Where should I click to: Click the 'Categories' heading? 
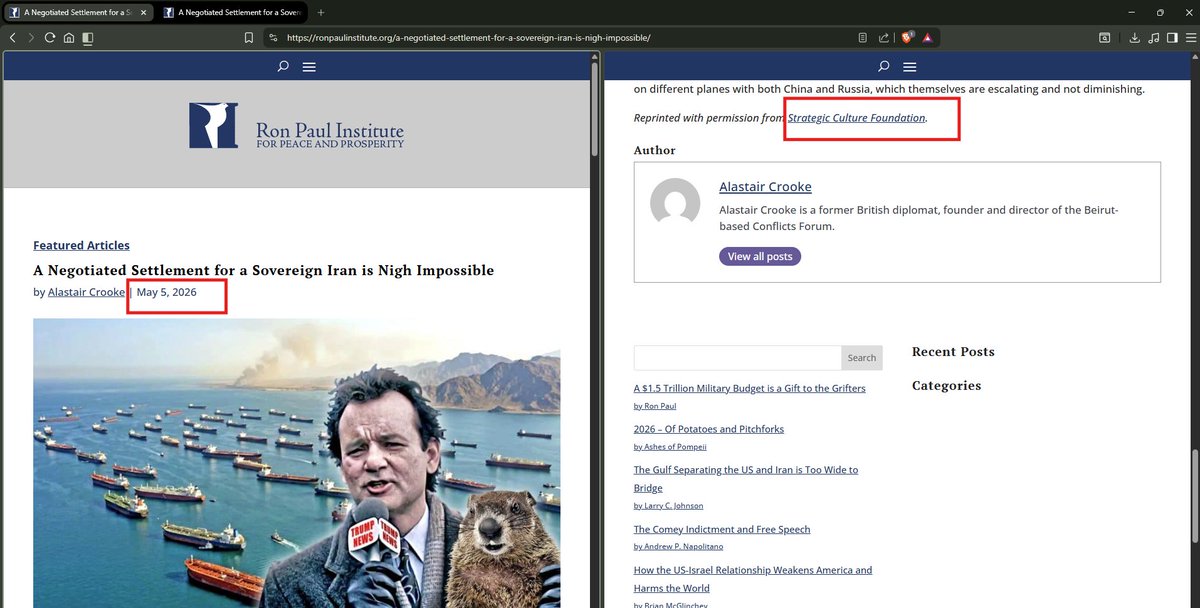[946, 385]
